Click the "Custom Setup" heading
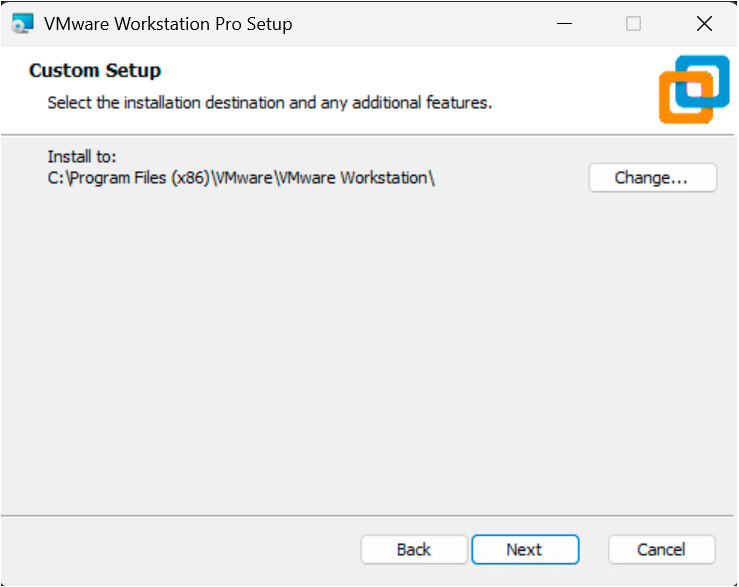The image size is (739, 587). click(95, 70)
